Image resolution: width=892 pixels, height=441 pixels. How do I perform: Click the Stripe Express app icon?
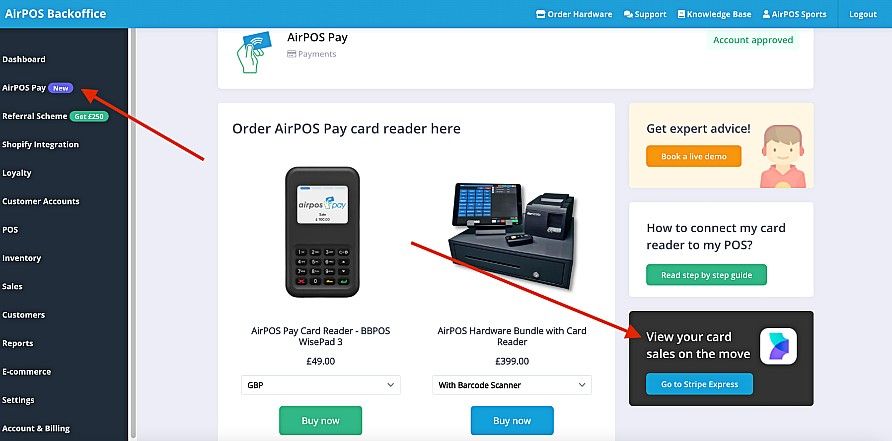pyautogui.click(x=778, y=346)
